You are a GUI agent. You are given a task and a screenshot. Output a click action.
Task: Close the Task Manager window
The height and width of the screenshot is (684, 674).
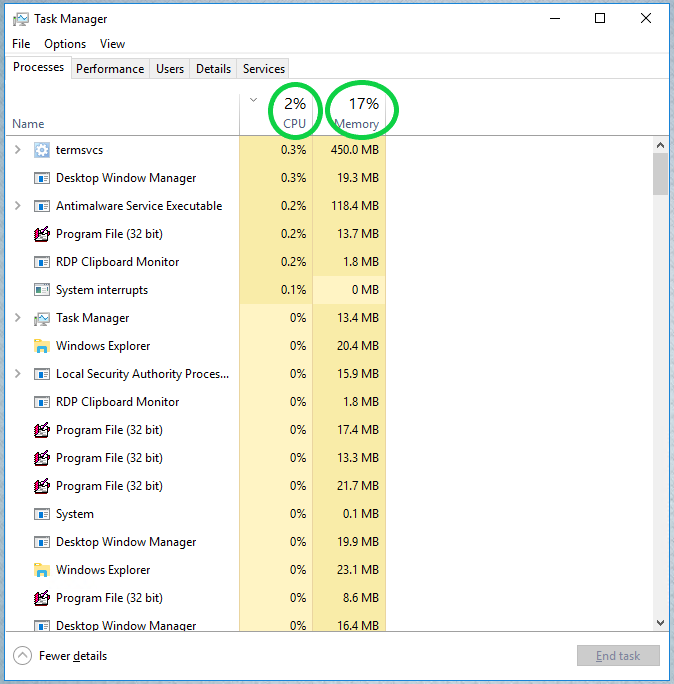click(x=646, y=18)
